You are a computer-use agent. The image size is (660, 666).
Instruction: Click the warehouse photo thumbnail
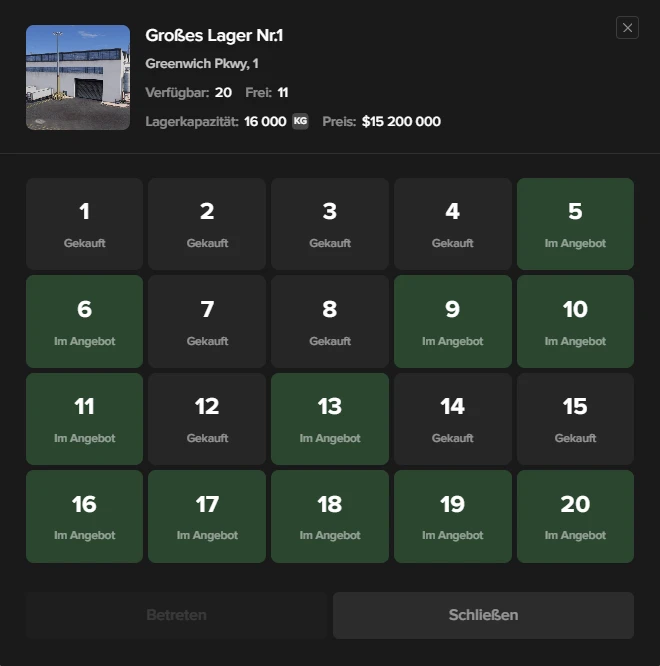[78, 78]
